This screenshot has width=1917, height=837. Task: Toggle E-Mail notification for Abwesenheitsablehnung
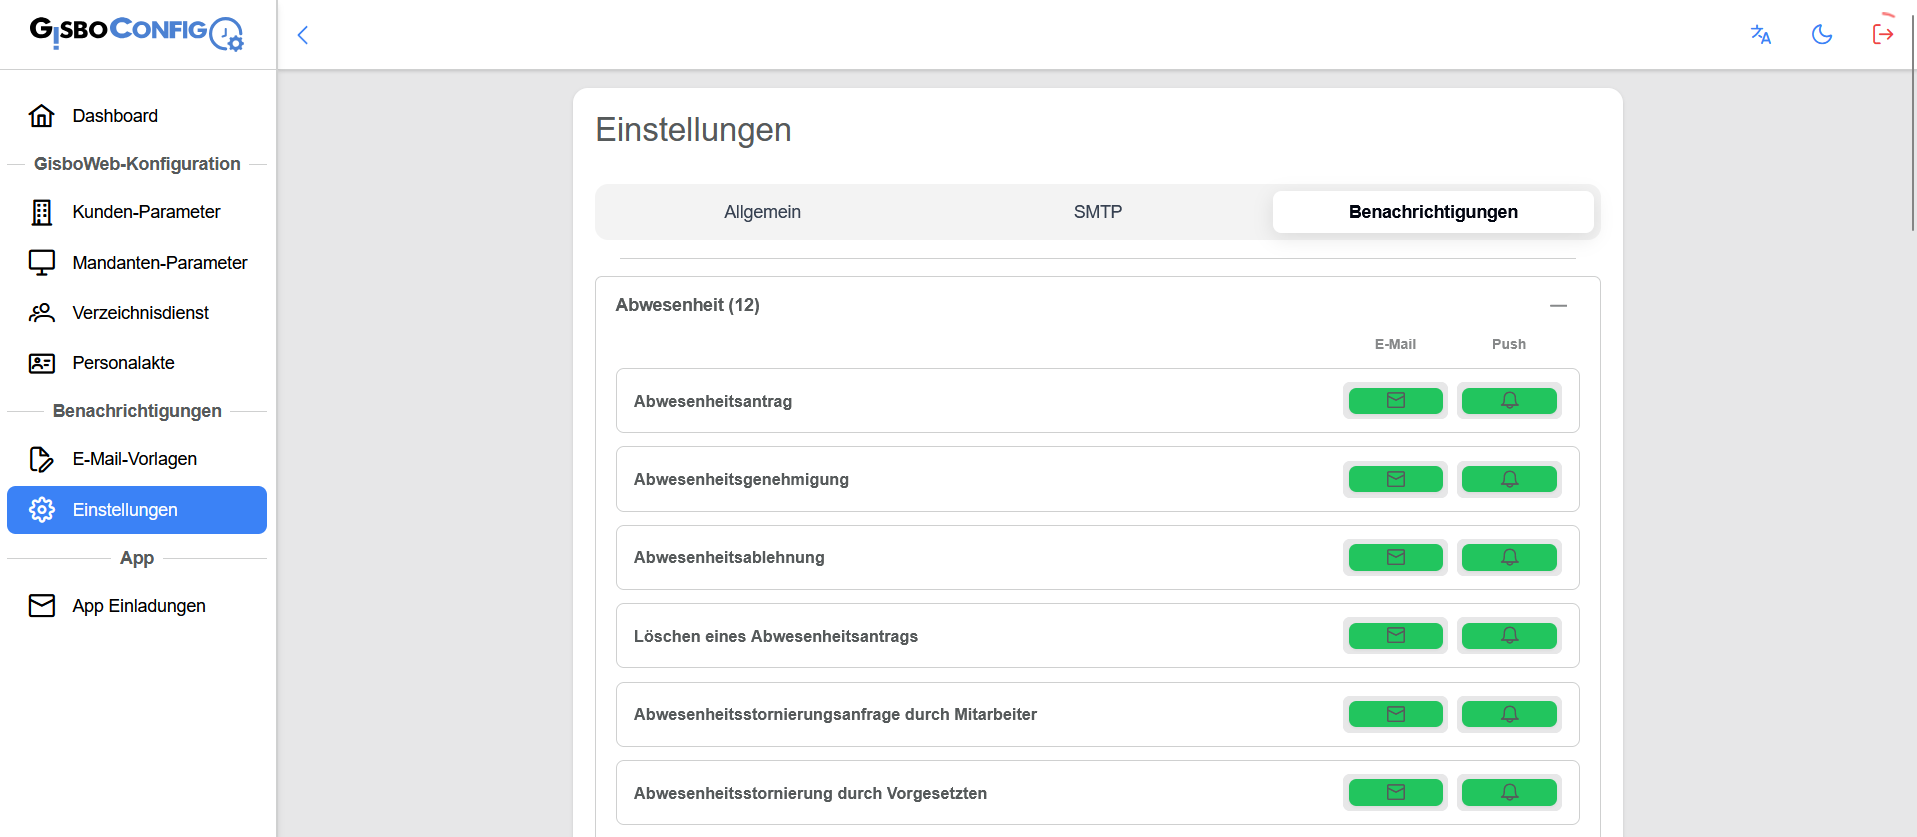(x=1395, y=557)
